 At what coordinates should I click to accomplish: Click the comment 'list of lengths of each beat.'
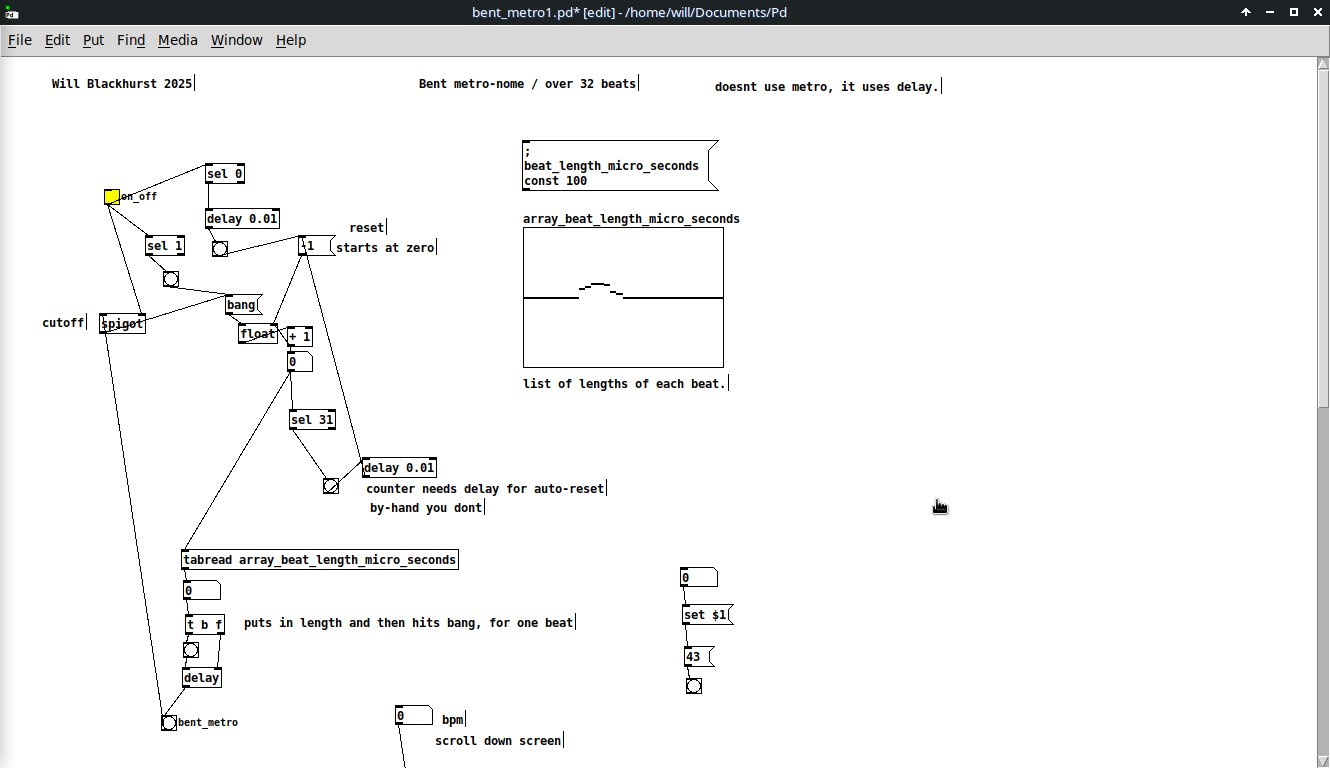[625, 384]
